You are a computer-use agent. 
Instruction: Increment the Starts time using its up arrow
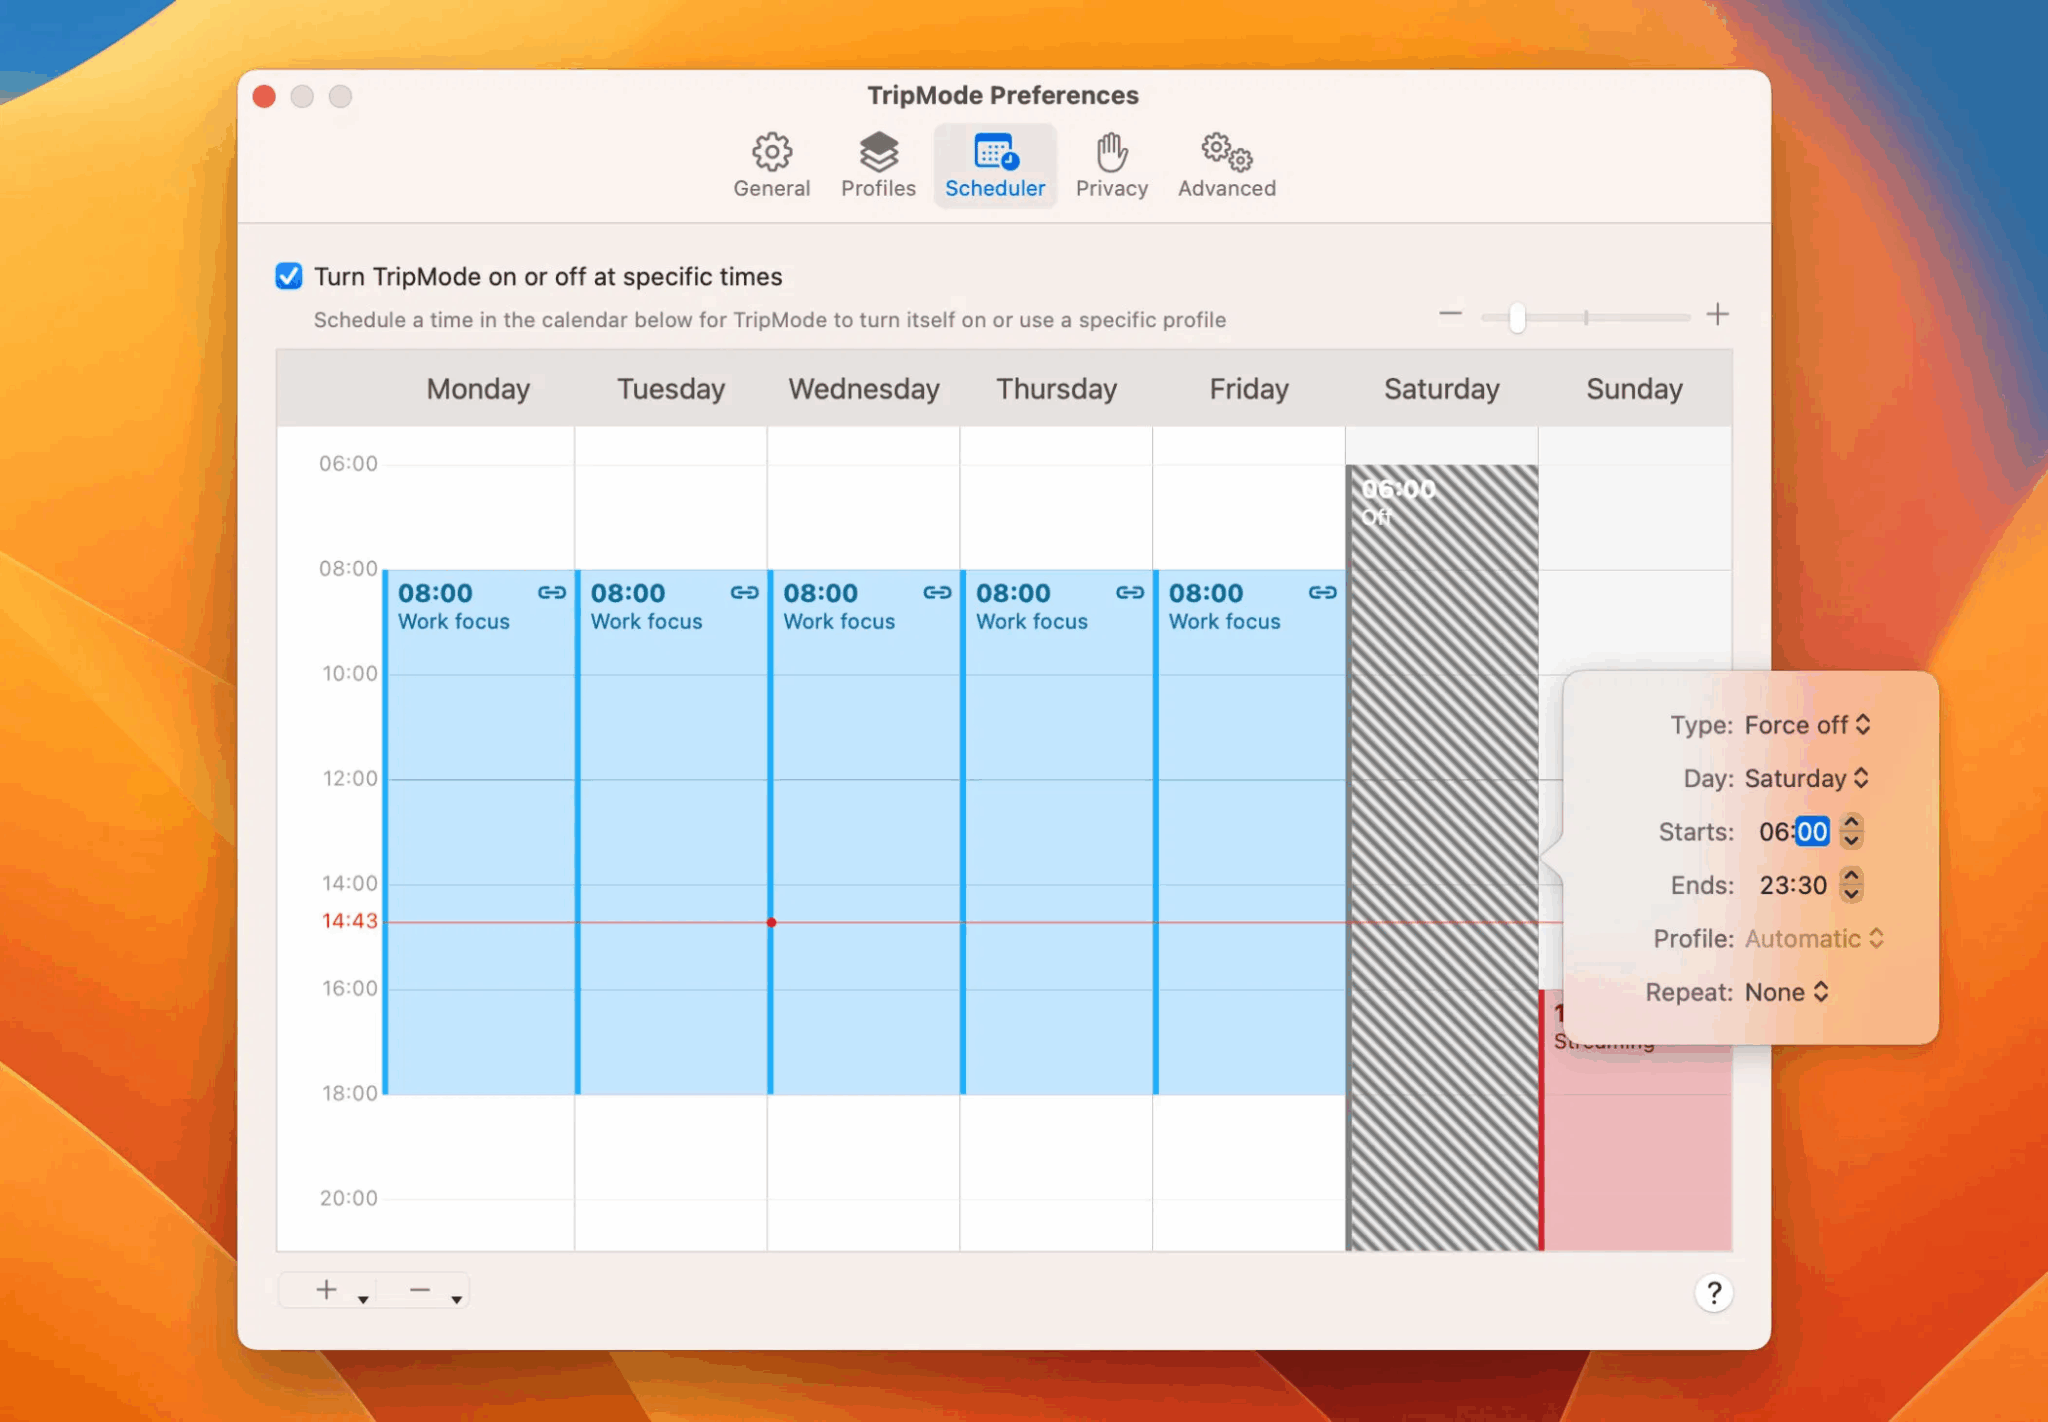1852,823
